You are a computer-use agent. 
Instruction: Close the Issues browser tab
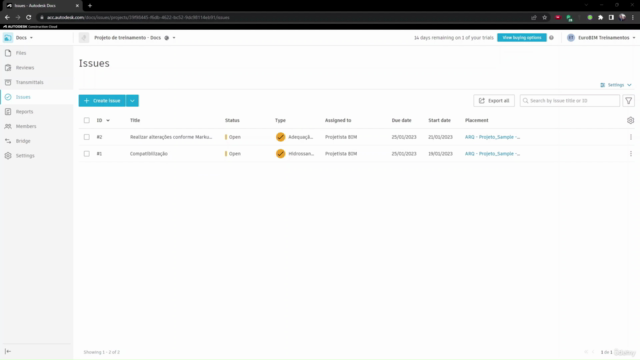tap(77, 6)
